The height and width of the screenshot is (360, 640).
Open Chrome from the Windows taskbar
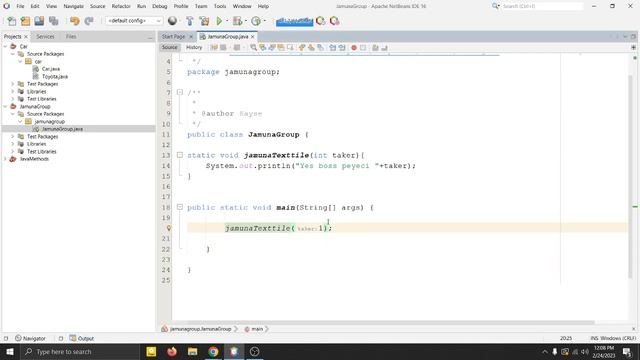(x=213, y=351)
